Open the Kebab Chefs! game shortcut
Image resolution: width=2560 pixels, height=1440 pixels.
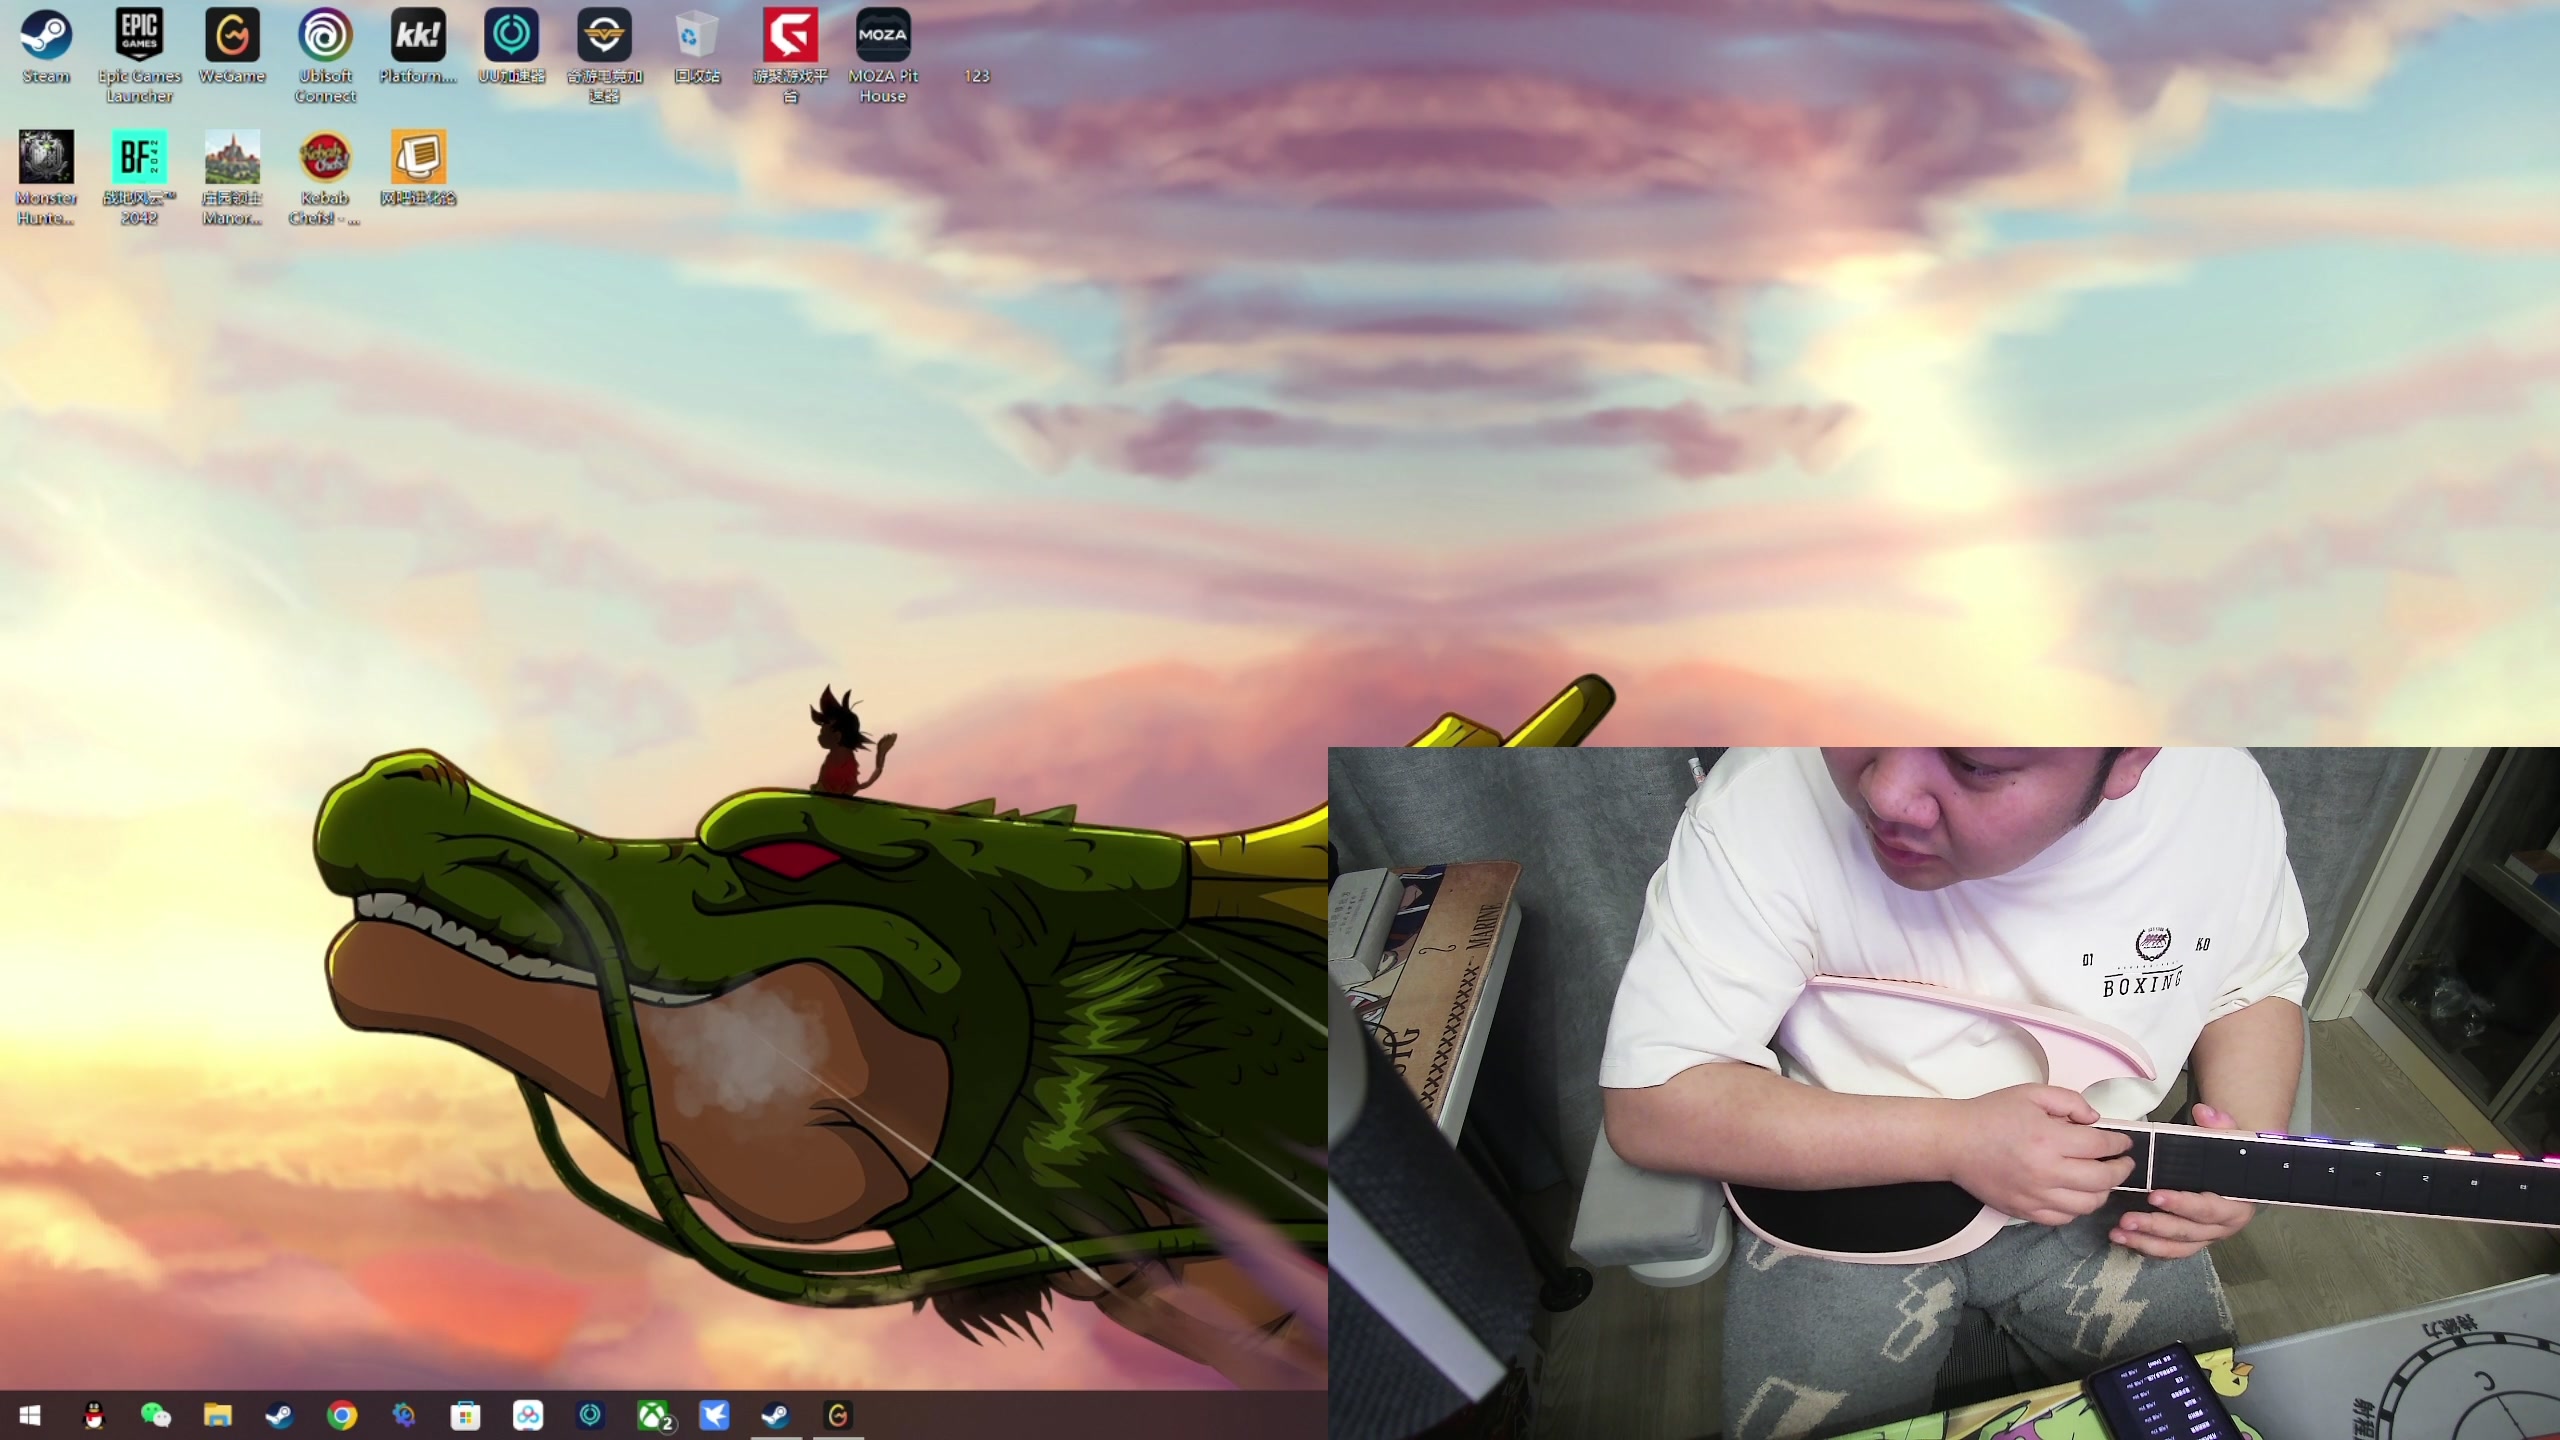[x=325, y=158]
